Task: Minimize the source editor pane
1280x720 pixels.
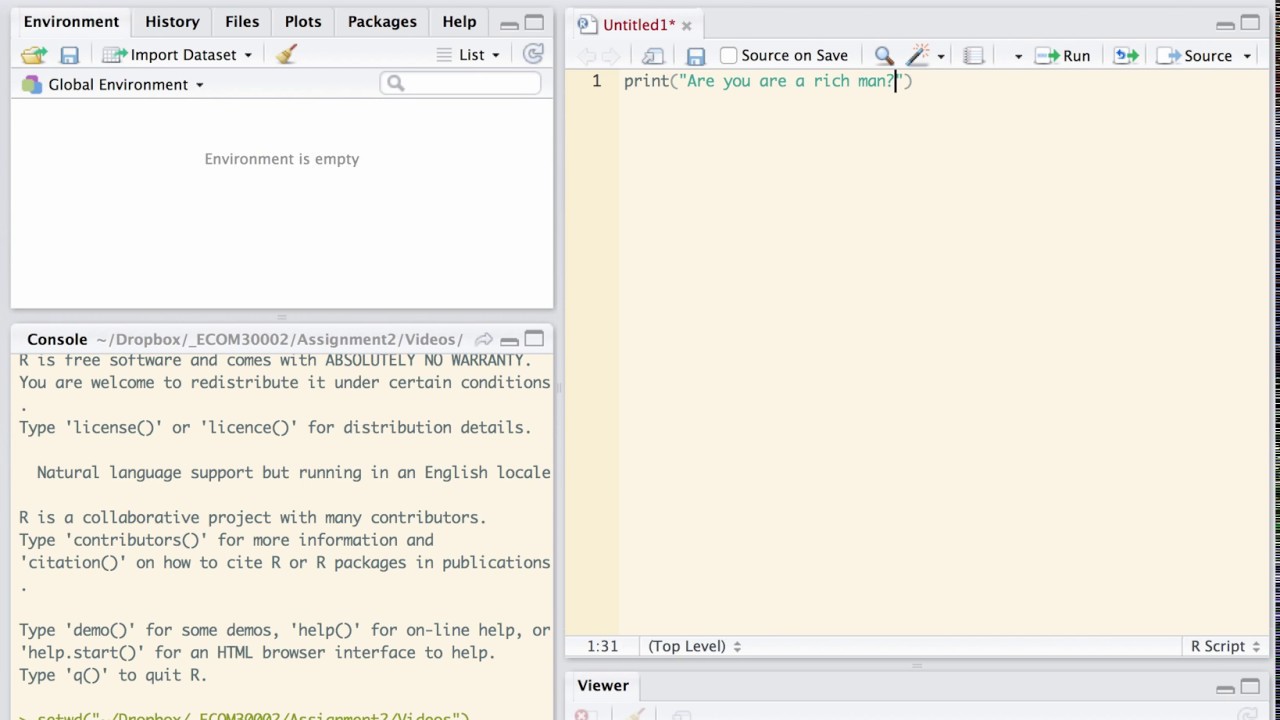Action: pos(1225,24)
